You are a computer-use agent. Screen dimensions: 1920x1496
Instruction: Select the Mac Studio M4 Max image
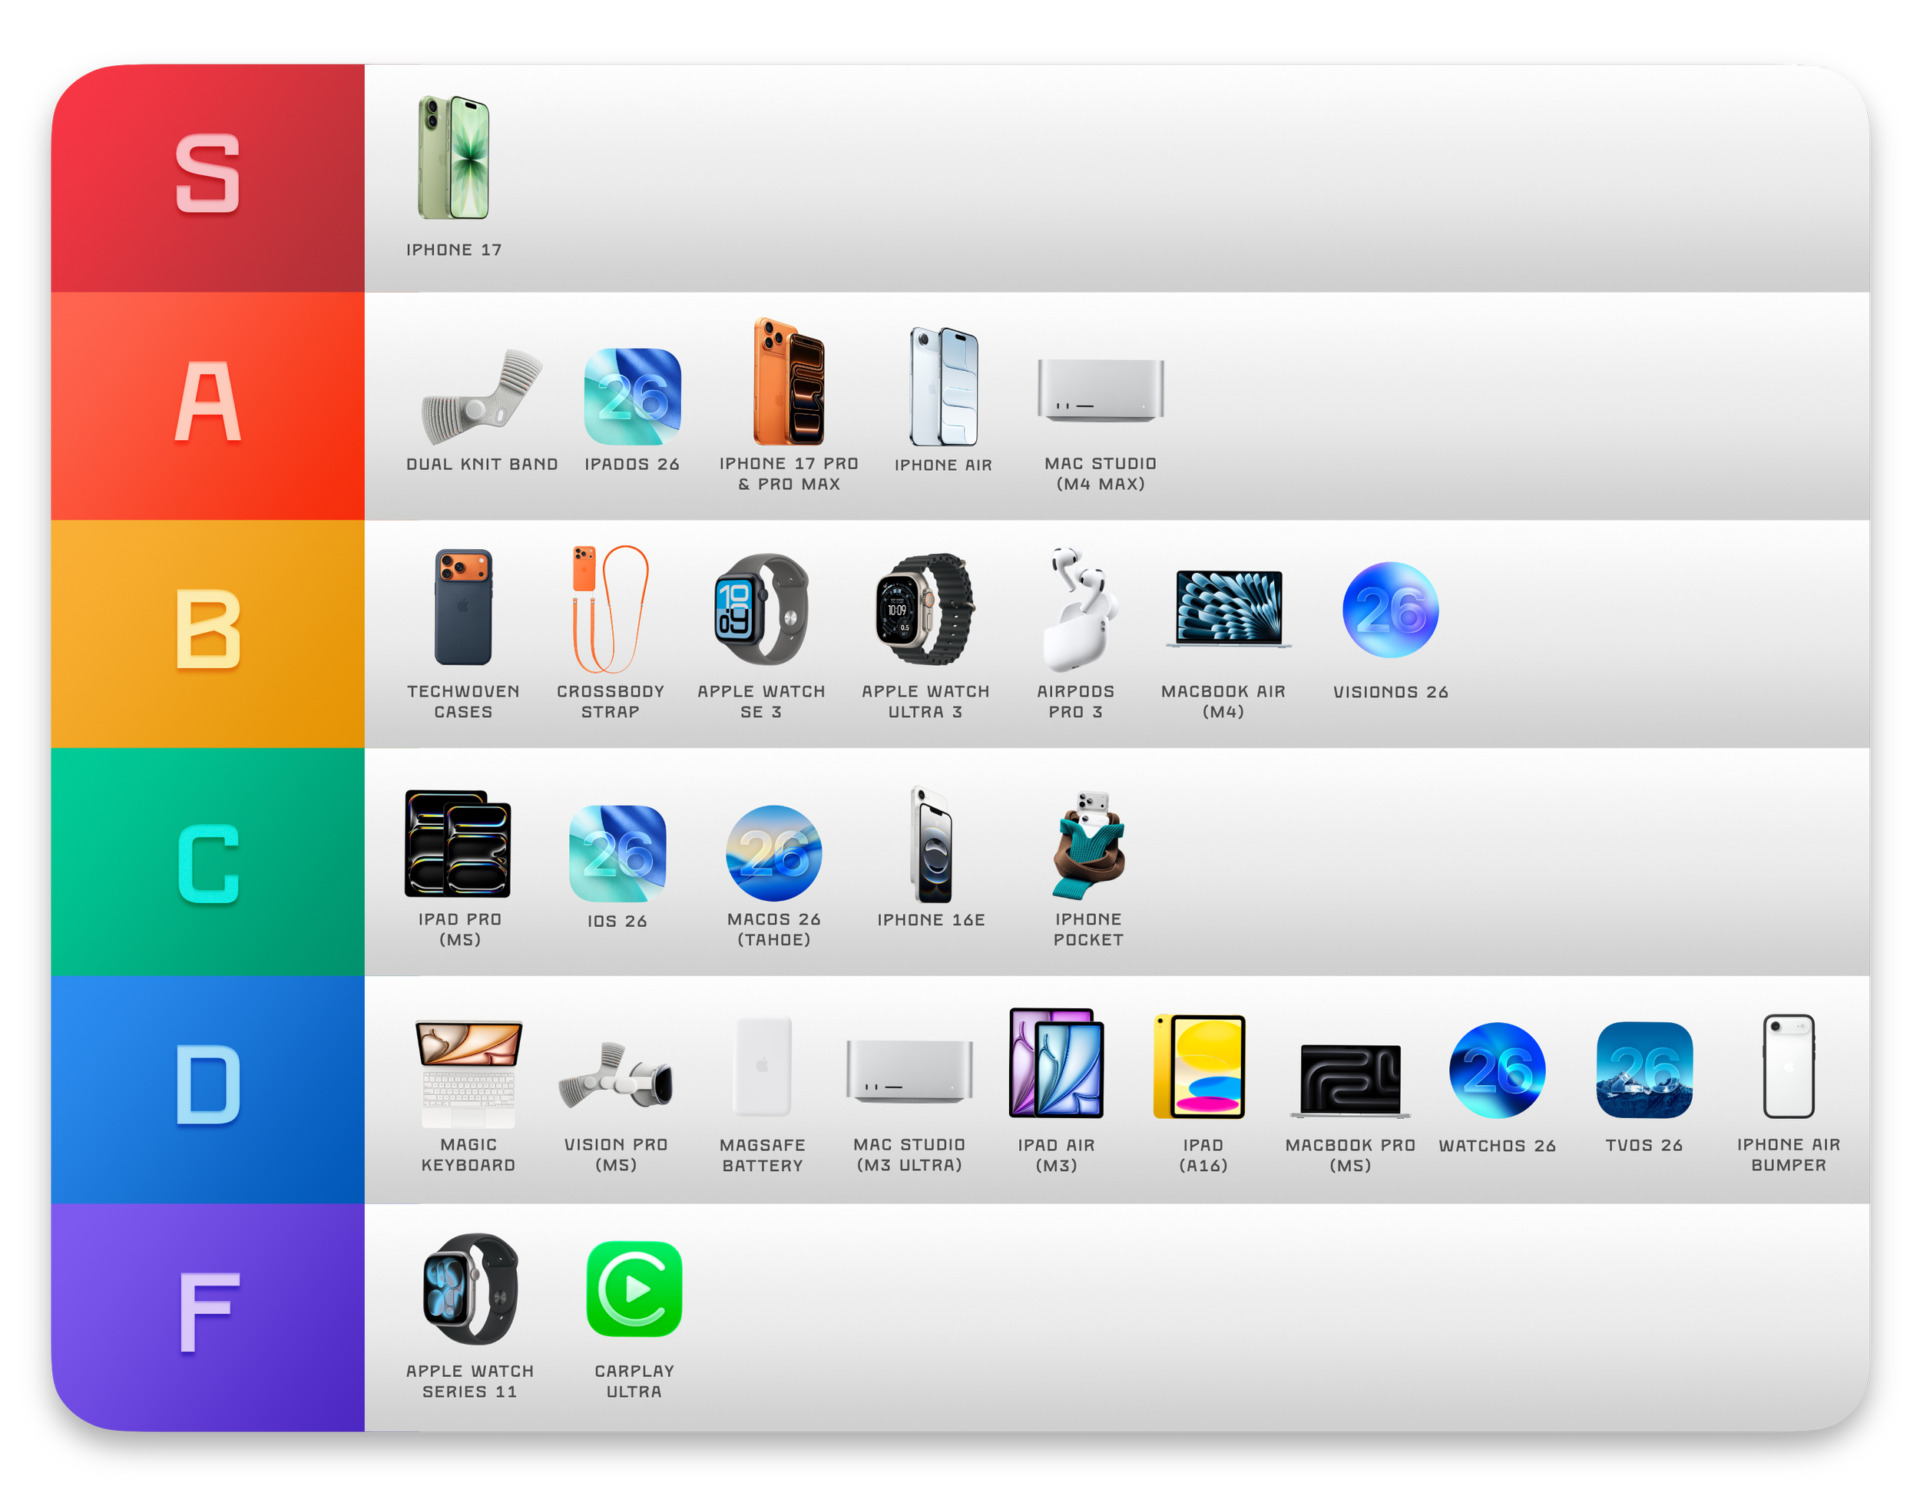point(1100,389)
